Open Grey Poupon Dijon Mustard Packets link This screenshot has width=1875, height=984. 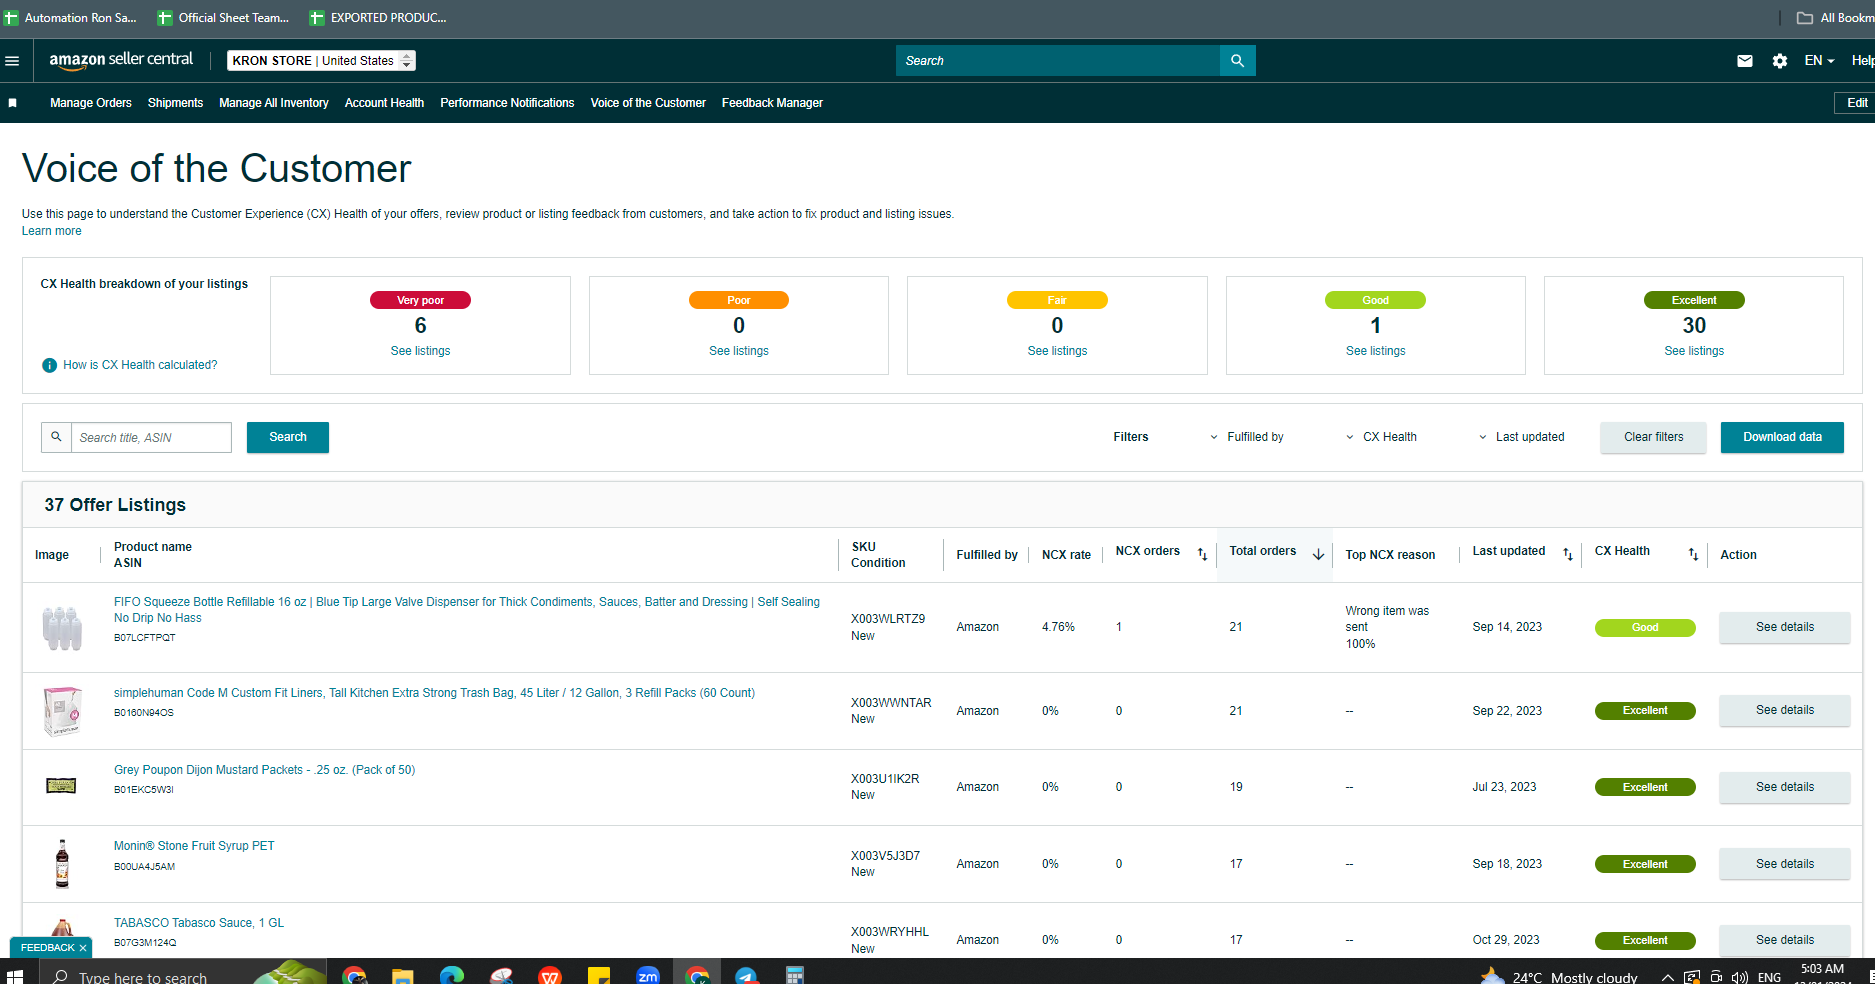(264, 770)
